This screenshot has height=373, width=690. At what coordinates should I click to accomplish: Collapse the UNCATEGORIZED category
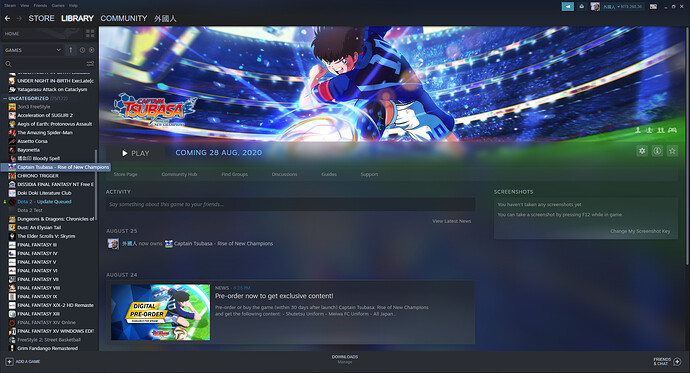[5, 99]
